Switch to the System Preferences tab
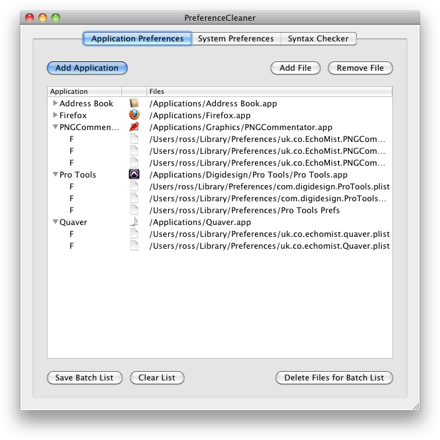Viewport: 440px width, 440px height. 236,39
